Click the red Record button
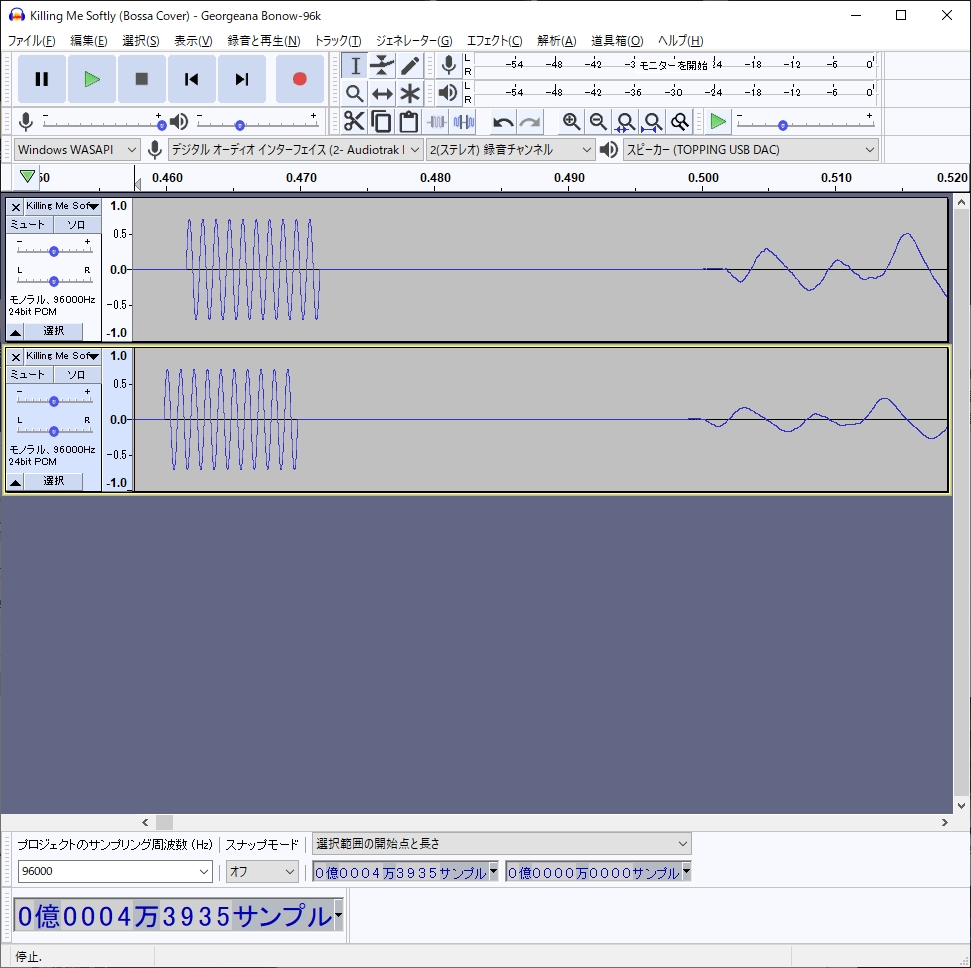The width and height of the screenshot is (971, 968). (300, 79)
